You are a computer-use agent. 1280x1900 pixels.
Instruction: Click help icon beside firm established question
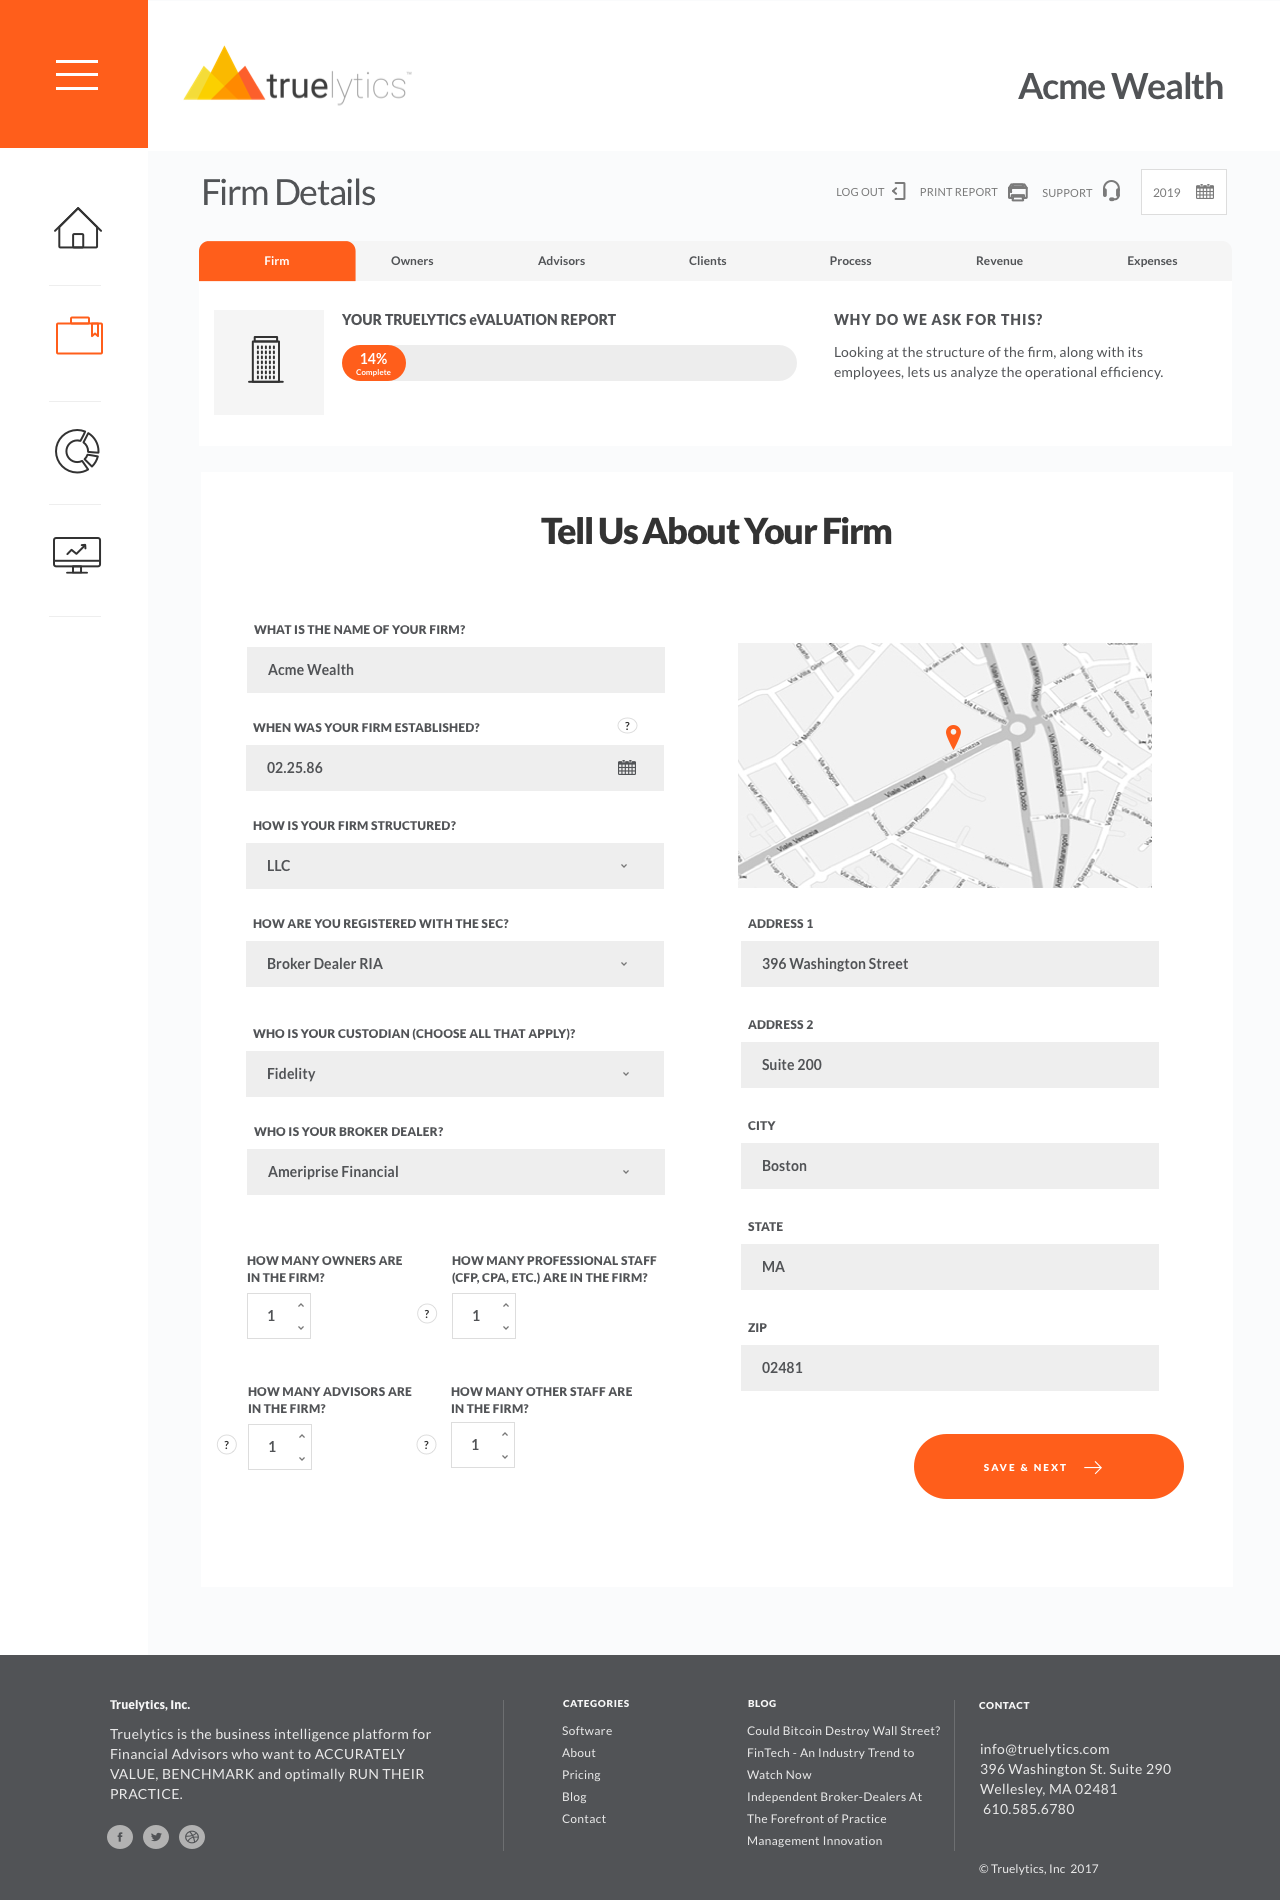click(x=627, y=726)
